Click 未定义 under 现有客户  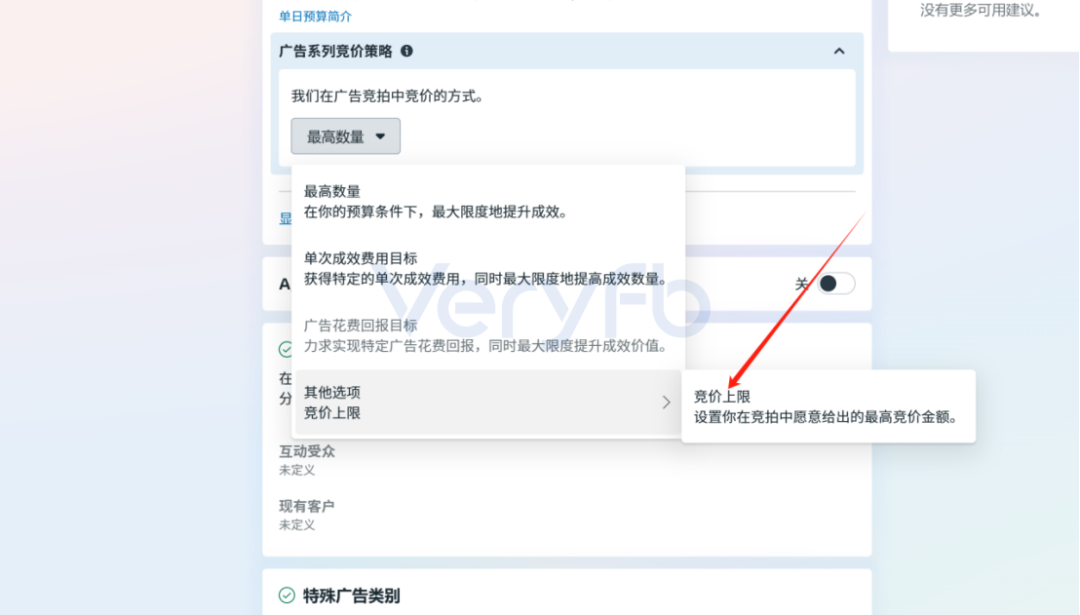297,525
